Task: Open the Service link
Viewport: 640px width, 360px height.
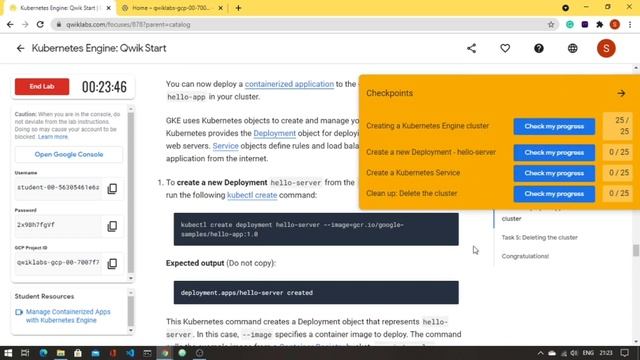Action: tap(225, 146)
